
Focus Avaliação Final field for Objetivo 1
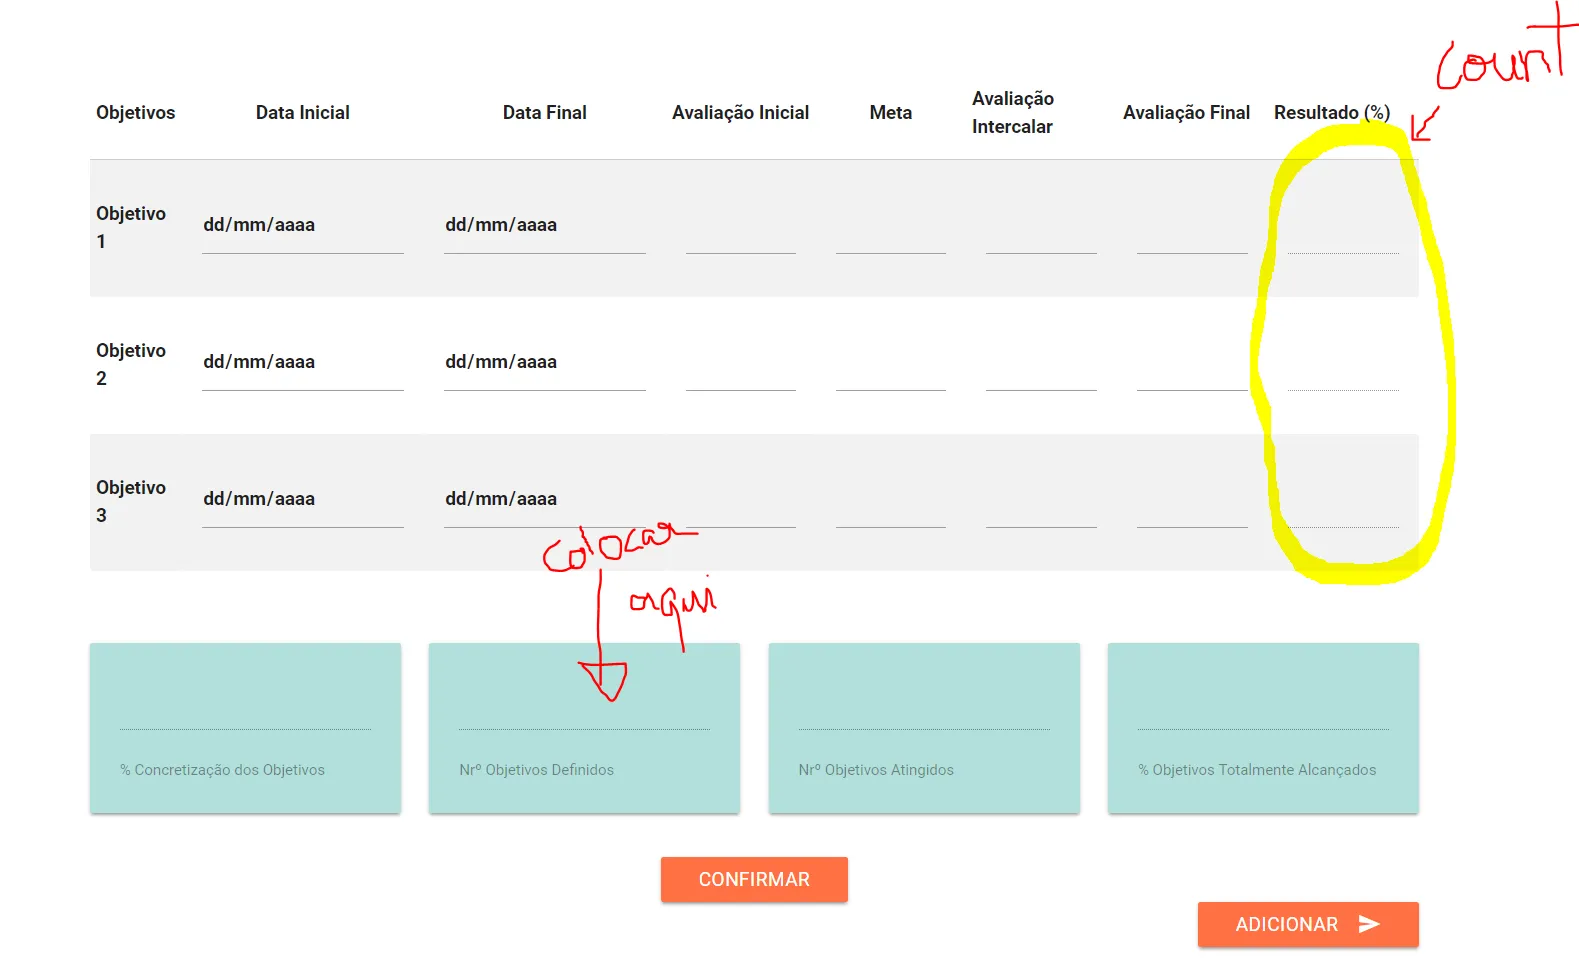pos(1192,226)
